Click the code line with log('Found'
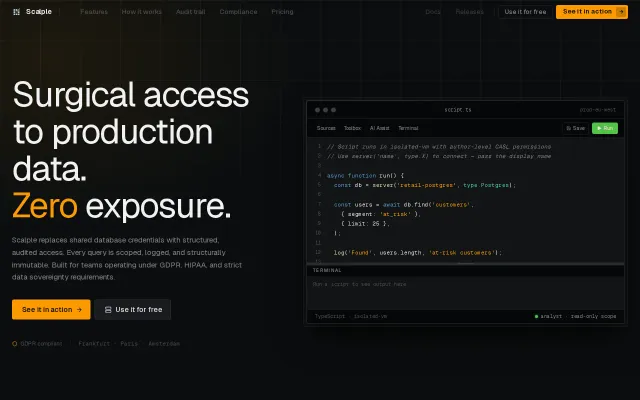Image resolution: width=640 pixels, height=400 pixels. click(x=418, y=253)
